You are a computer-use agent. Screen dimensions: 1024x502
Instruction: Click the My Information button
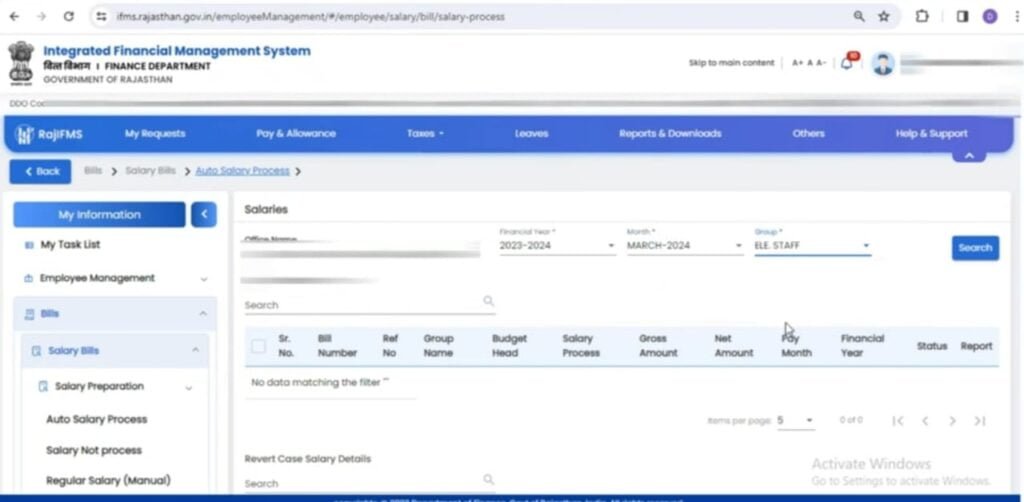pyautogui.click(x=99, y=214)
